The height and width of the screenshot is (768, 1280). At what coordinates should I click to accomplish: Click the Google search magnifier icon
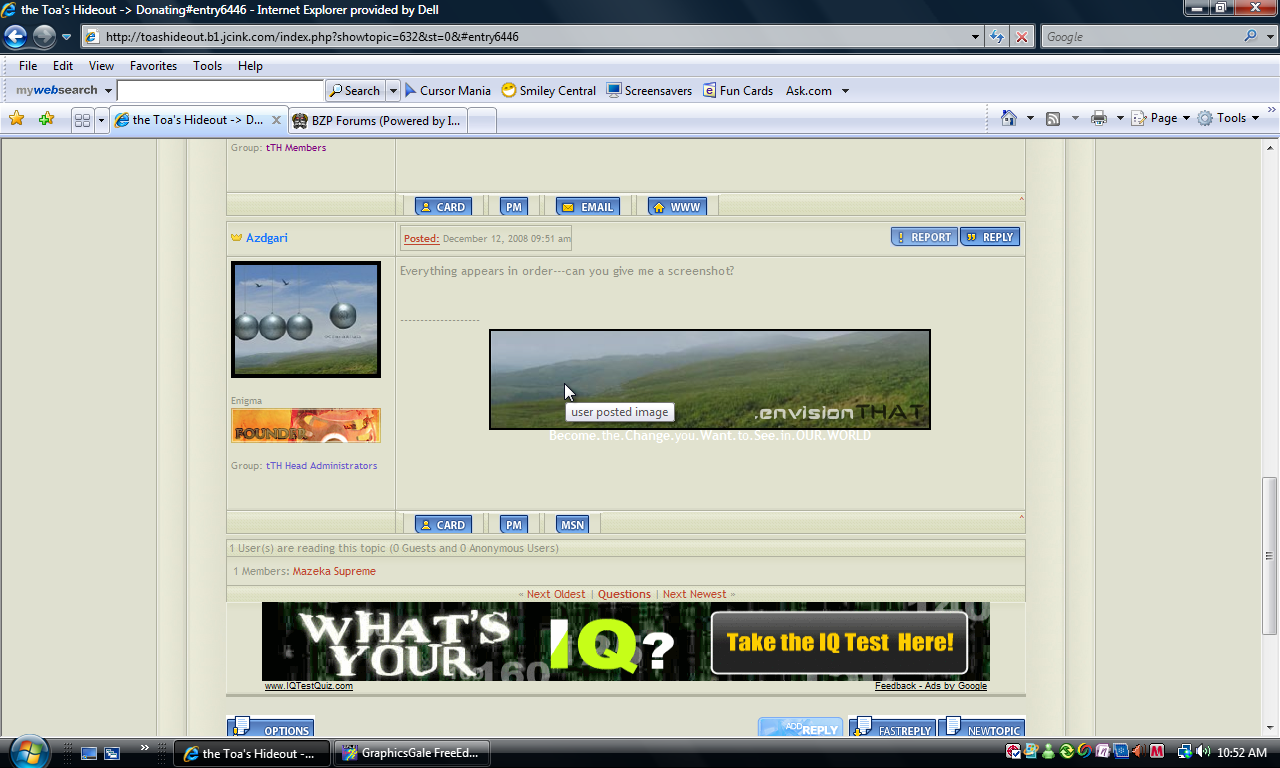tap(1250, 37)
